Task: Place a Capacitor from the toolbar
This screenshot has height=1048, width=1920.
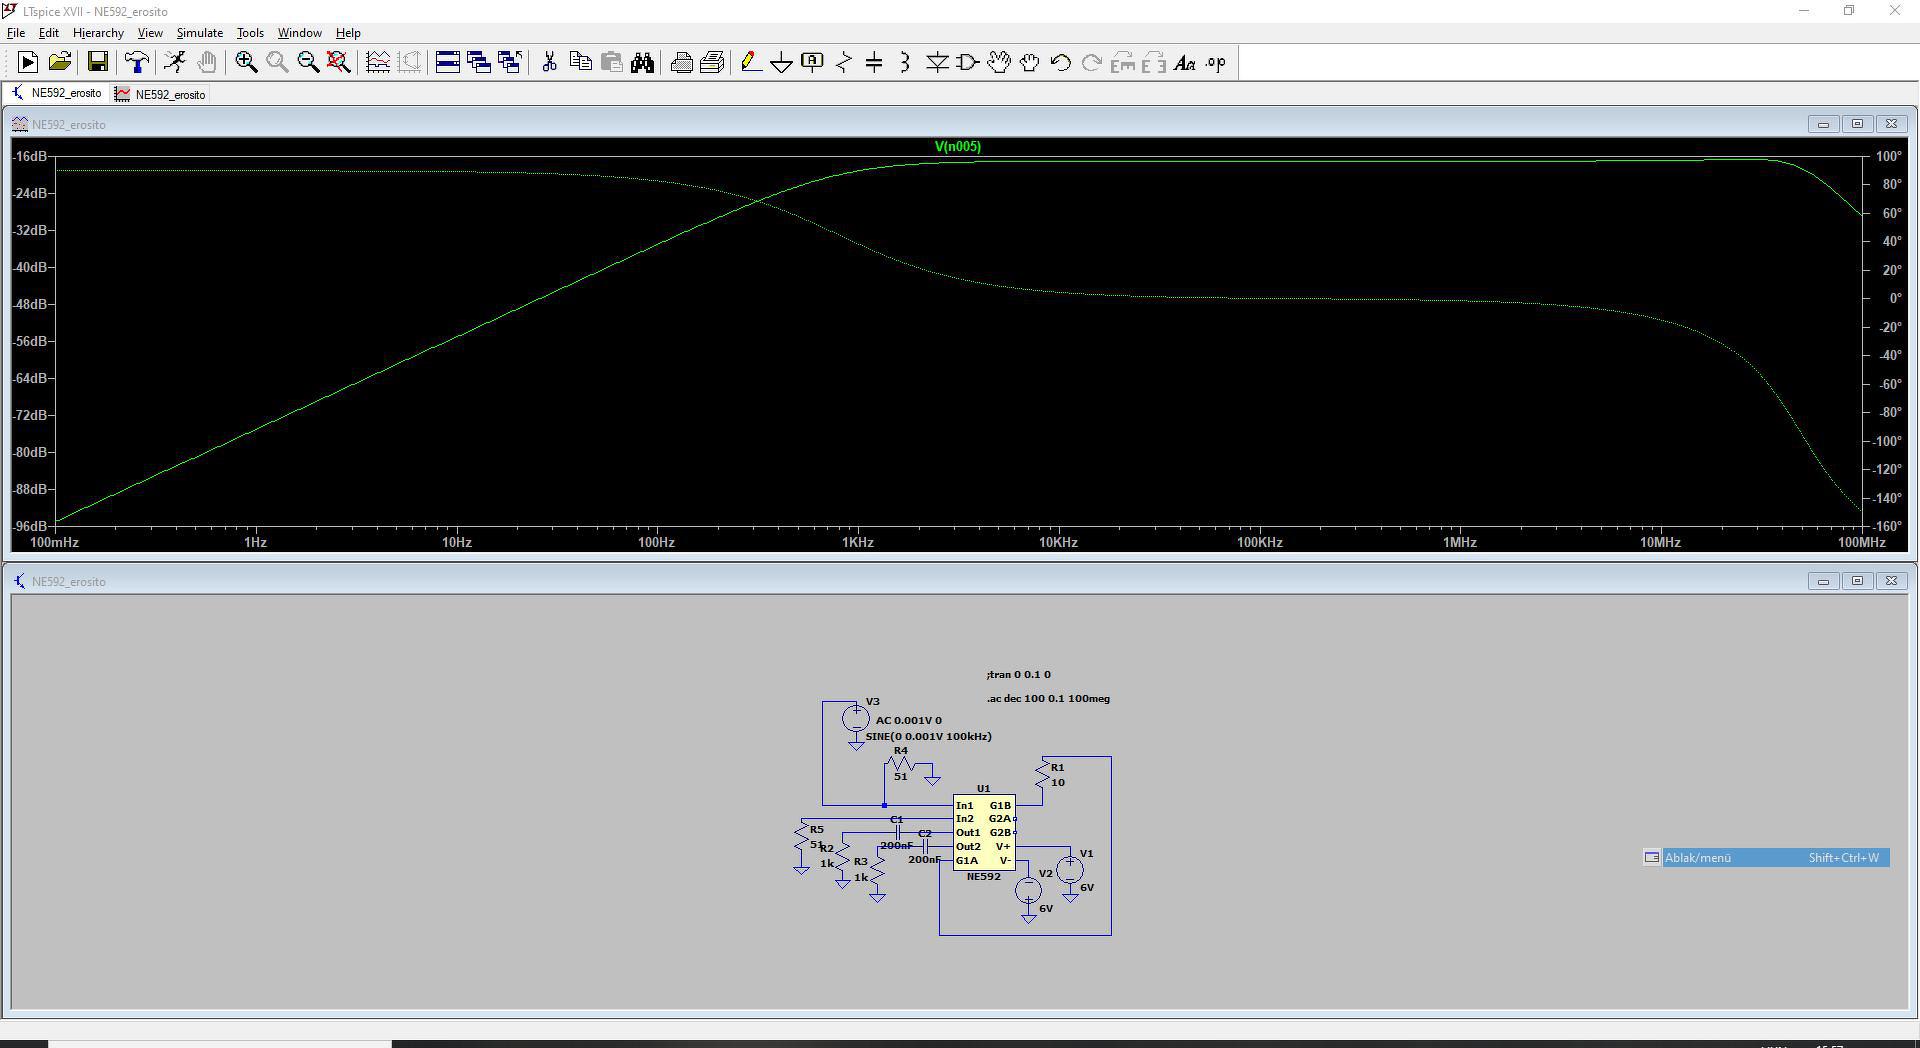Action: click(874, 62)
